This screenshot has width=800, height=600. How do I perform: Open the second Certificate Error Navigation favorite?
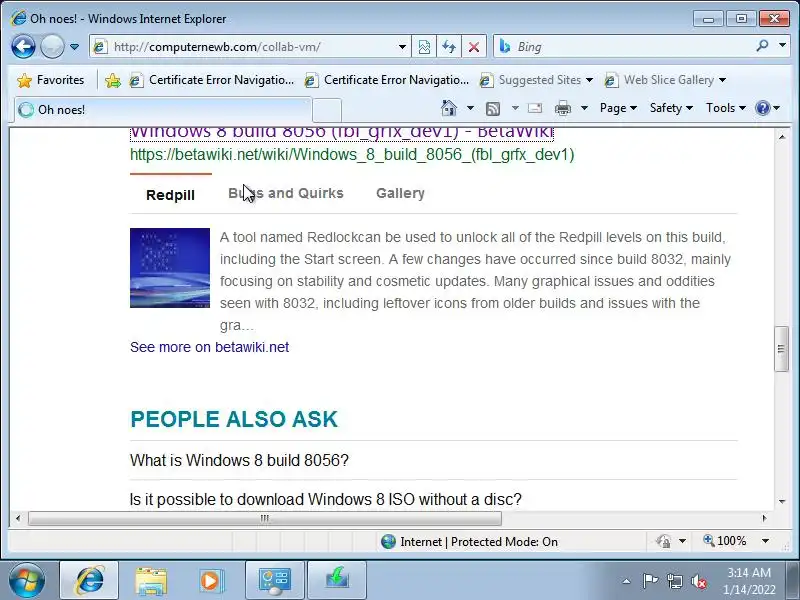(x=387, y=80)
